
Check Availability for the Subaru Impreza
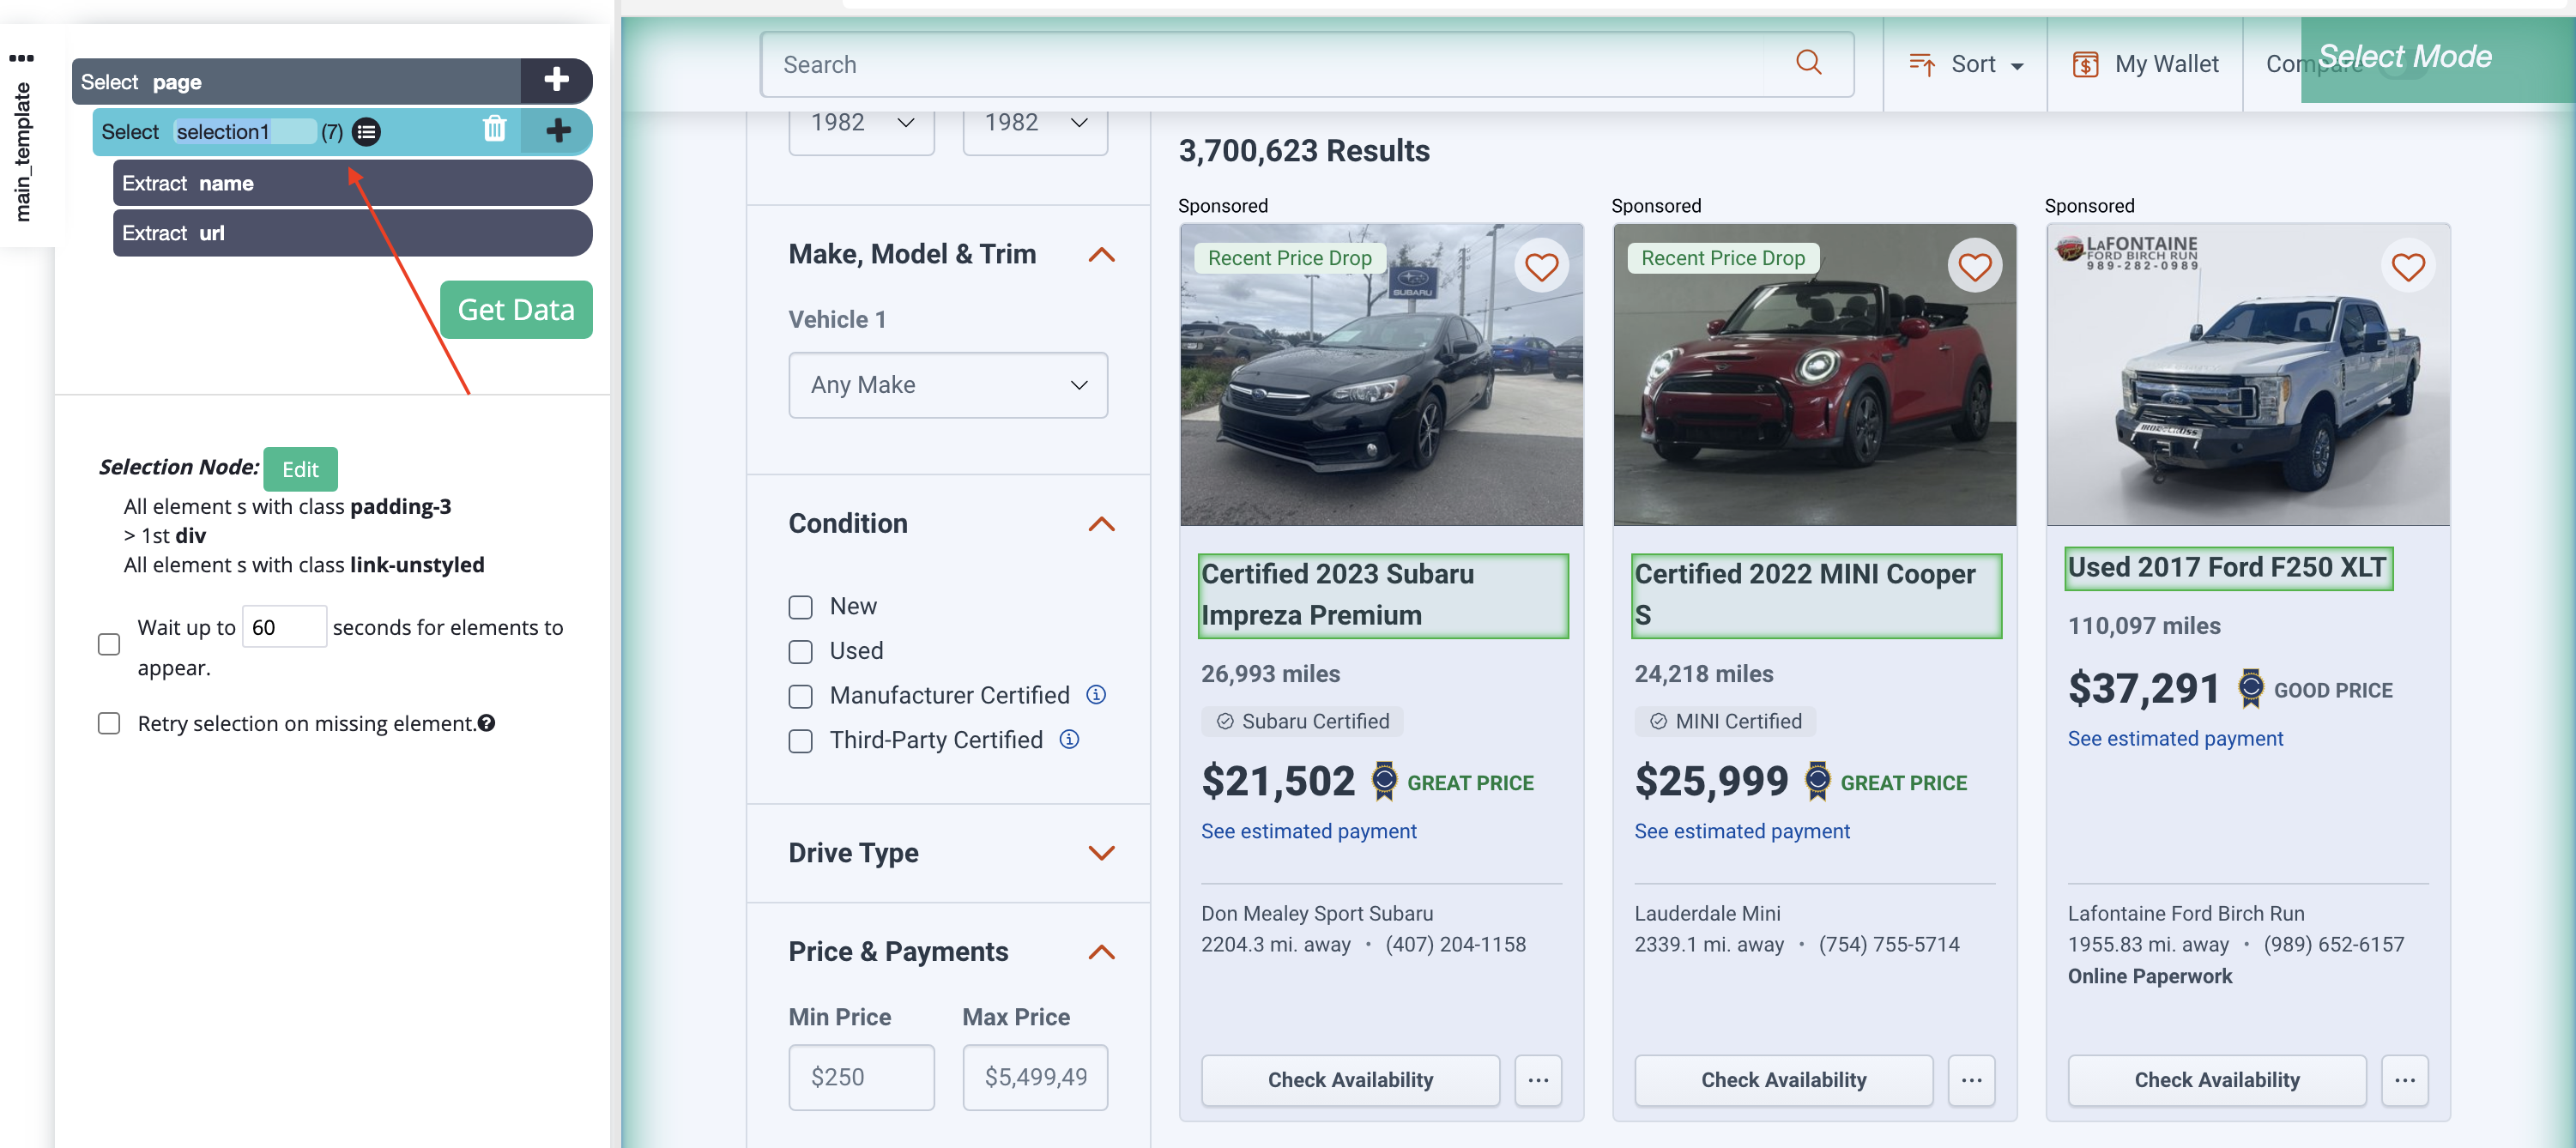click(1350, 1080)
